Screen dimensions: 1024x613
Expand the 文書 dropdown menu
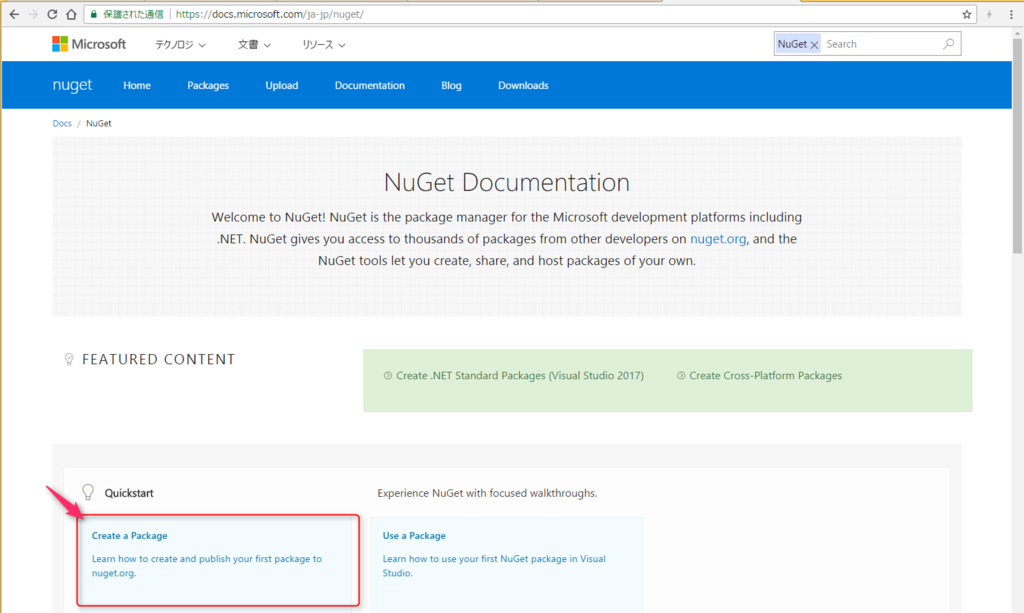pyautogui.click(x=254, y=45)
